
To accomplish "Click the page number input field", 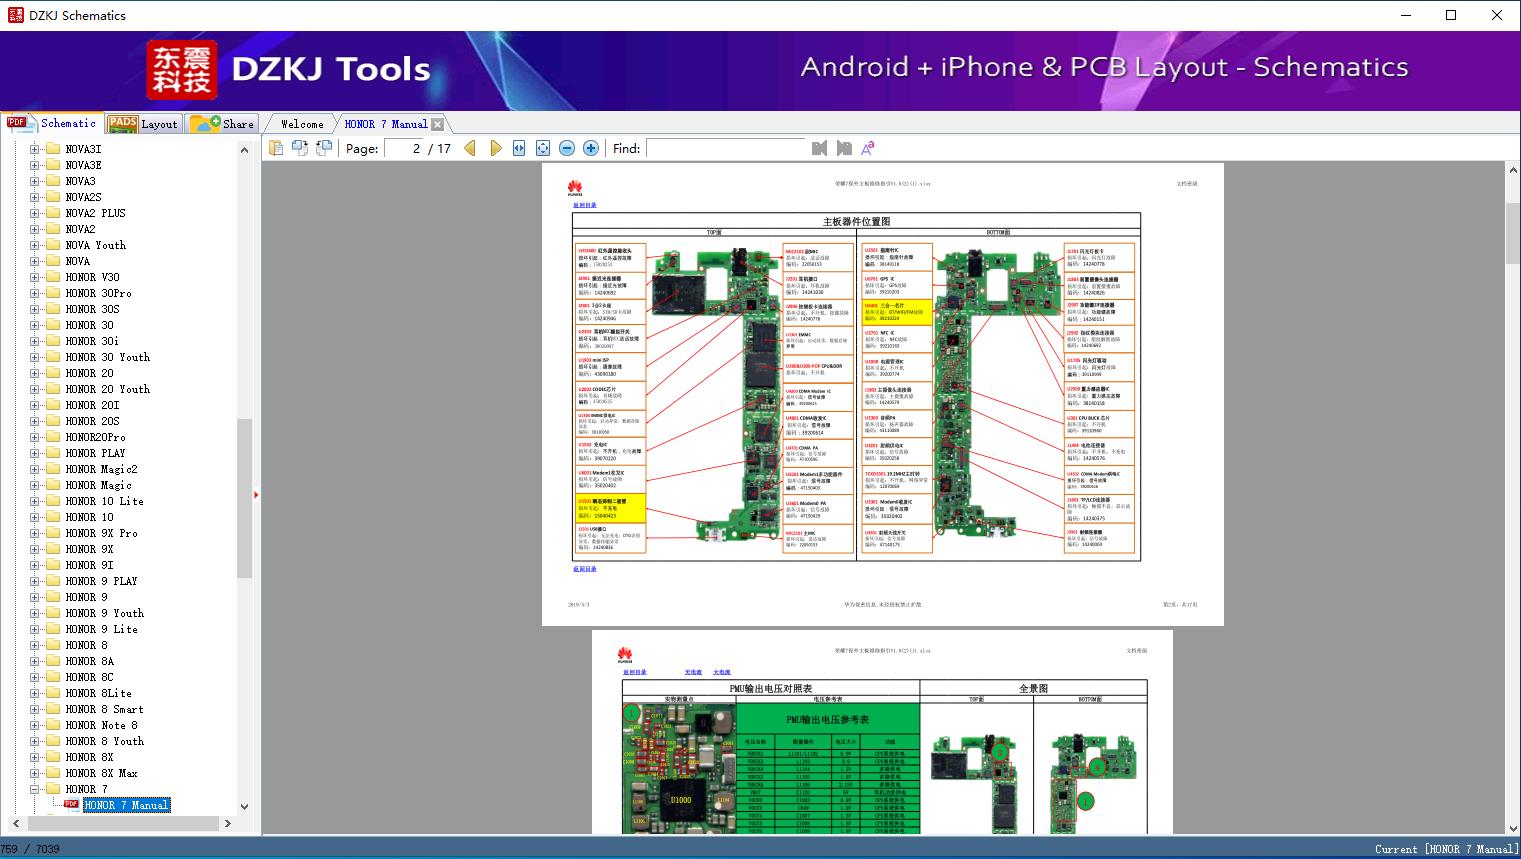I will tap(403, 148).
